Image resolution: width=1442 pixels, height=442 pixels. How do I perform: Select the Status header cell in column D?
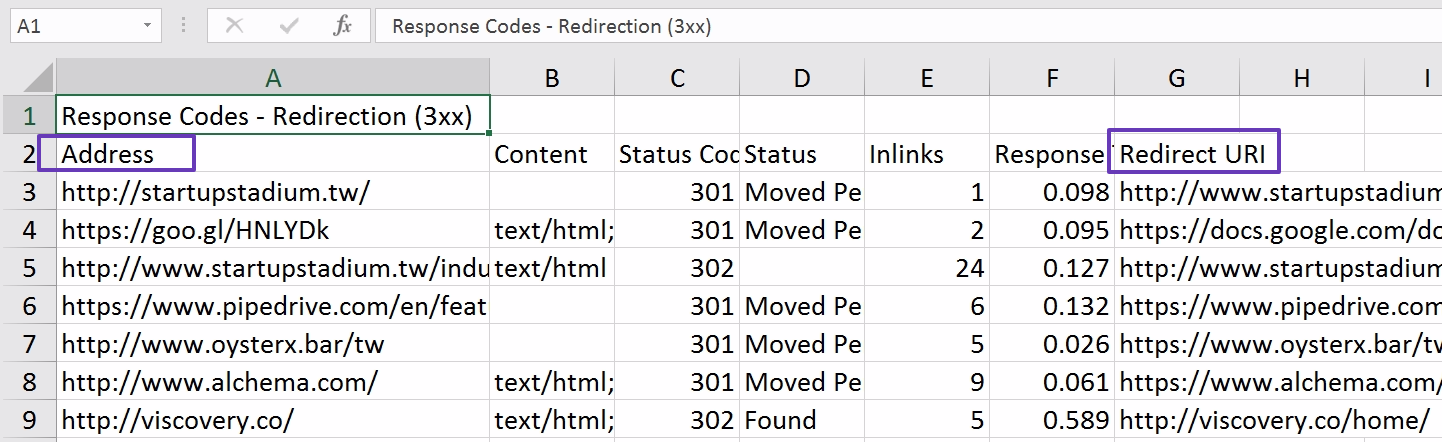tap(802, 153)
